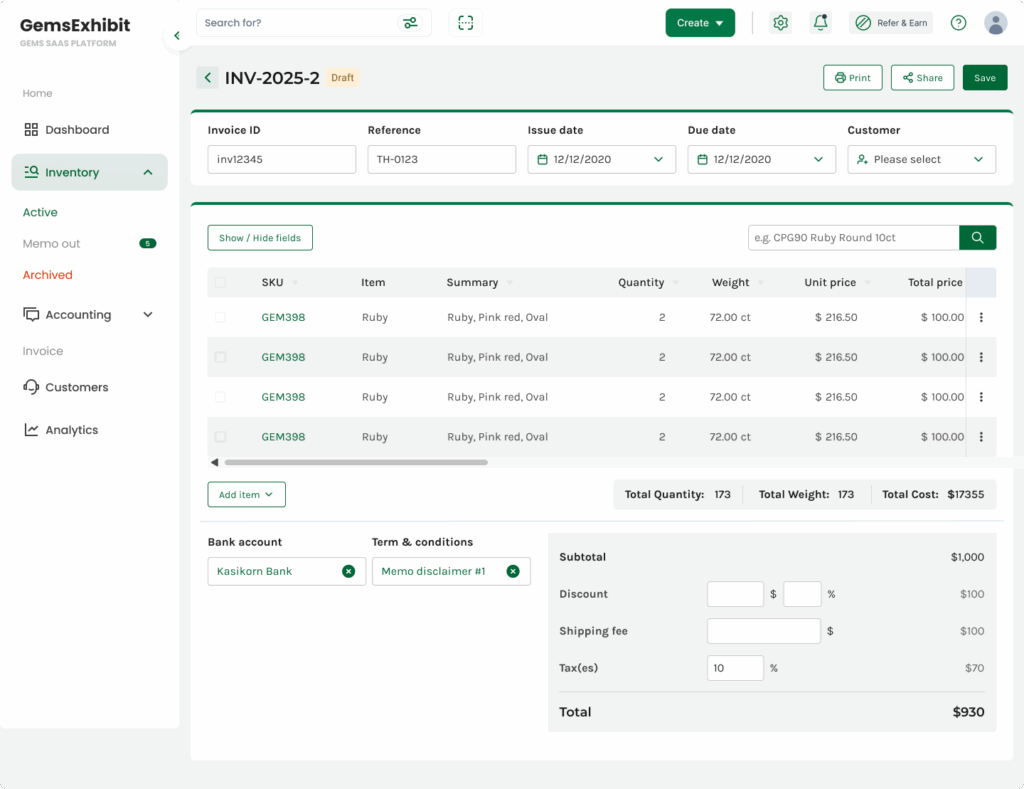
Task: Select all rows with header checkbox
Action: click(x=220, y=283)
